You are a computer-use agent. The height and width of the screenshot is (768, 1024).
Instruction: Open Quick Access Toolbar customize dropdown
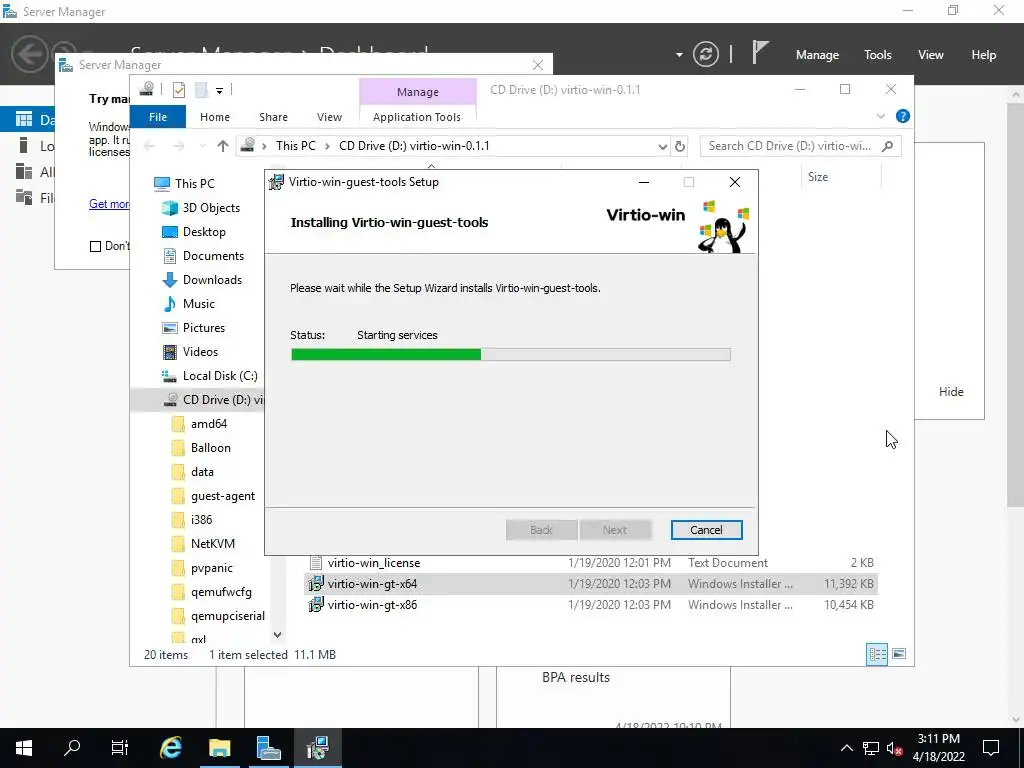[219, 91]
